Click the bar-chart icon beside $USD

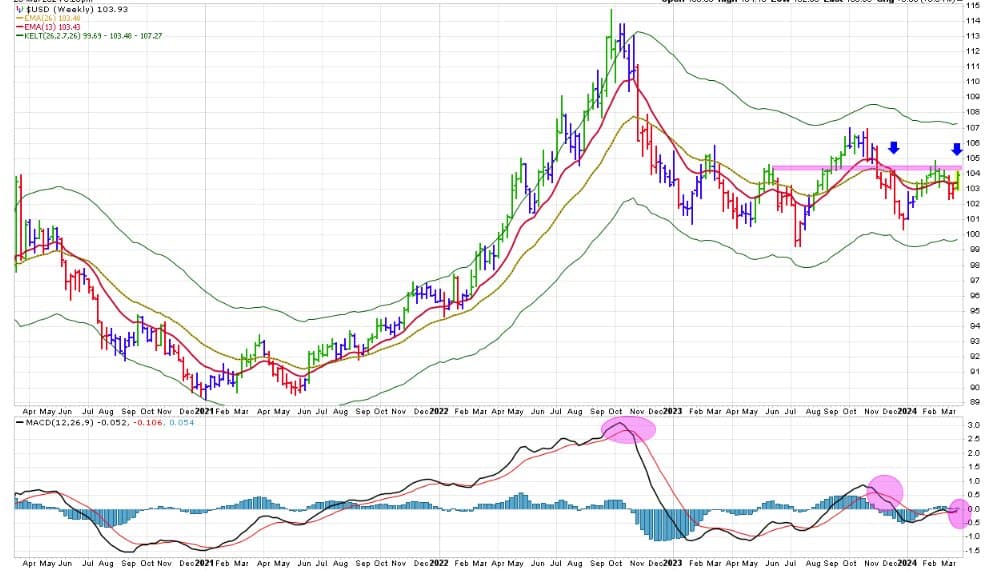click(18, 10)
